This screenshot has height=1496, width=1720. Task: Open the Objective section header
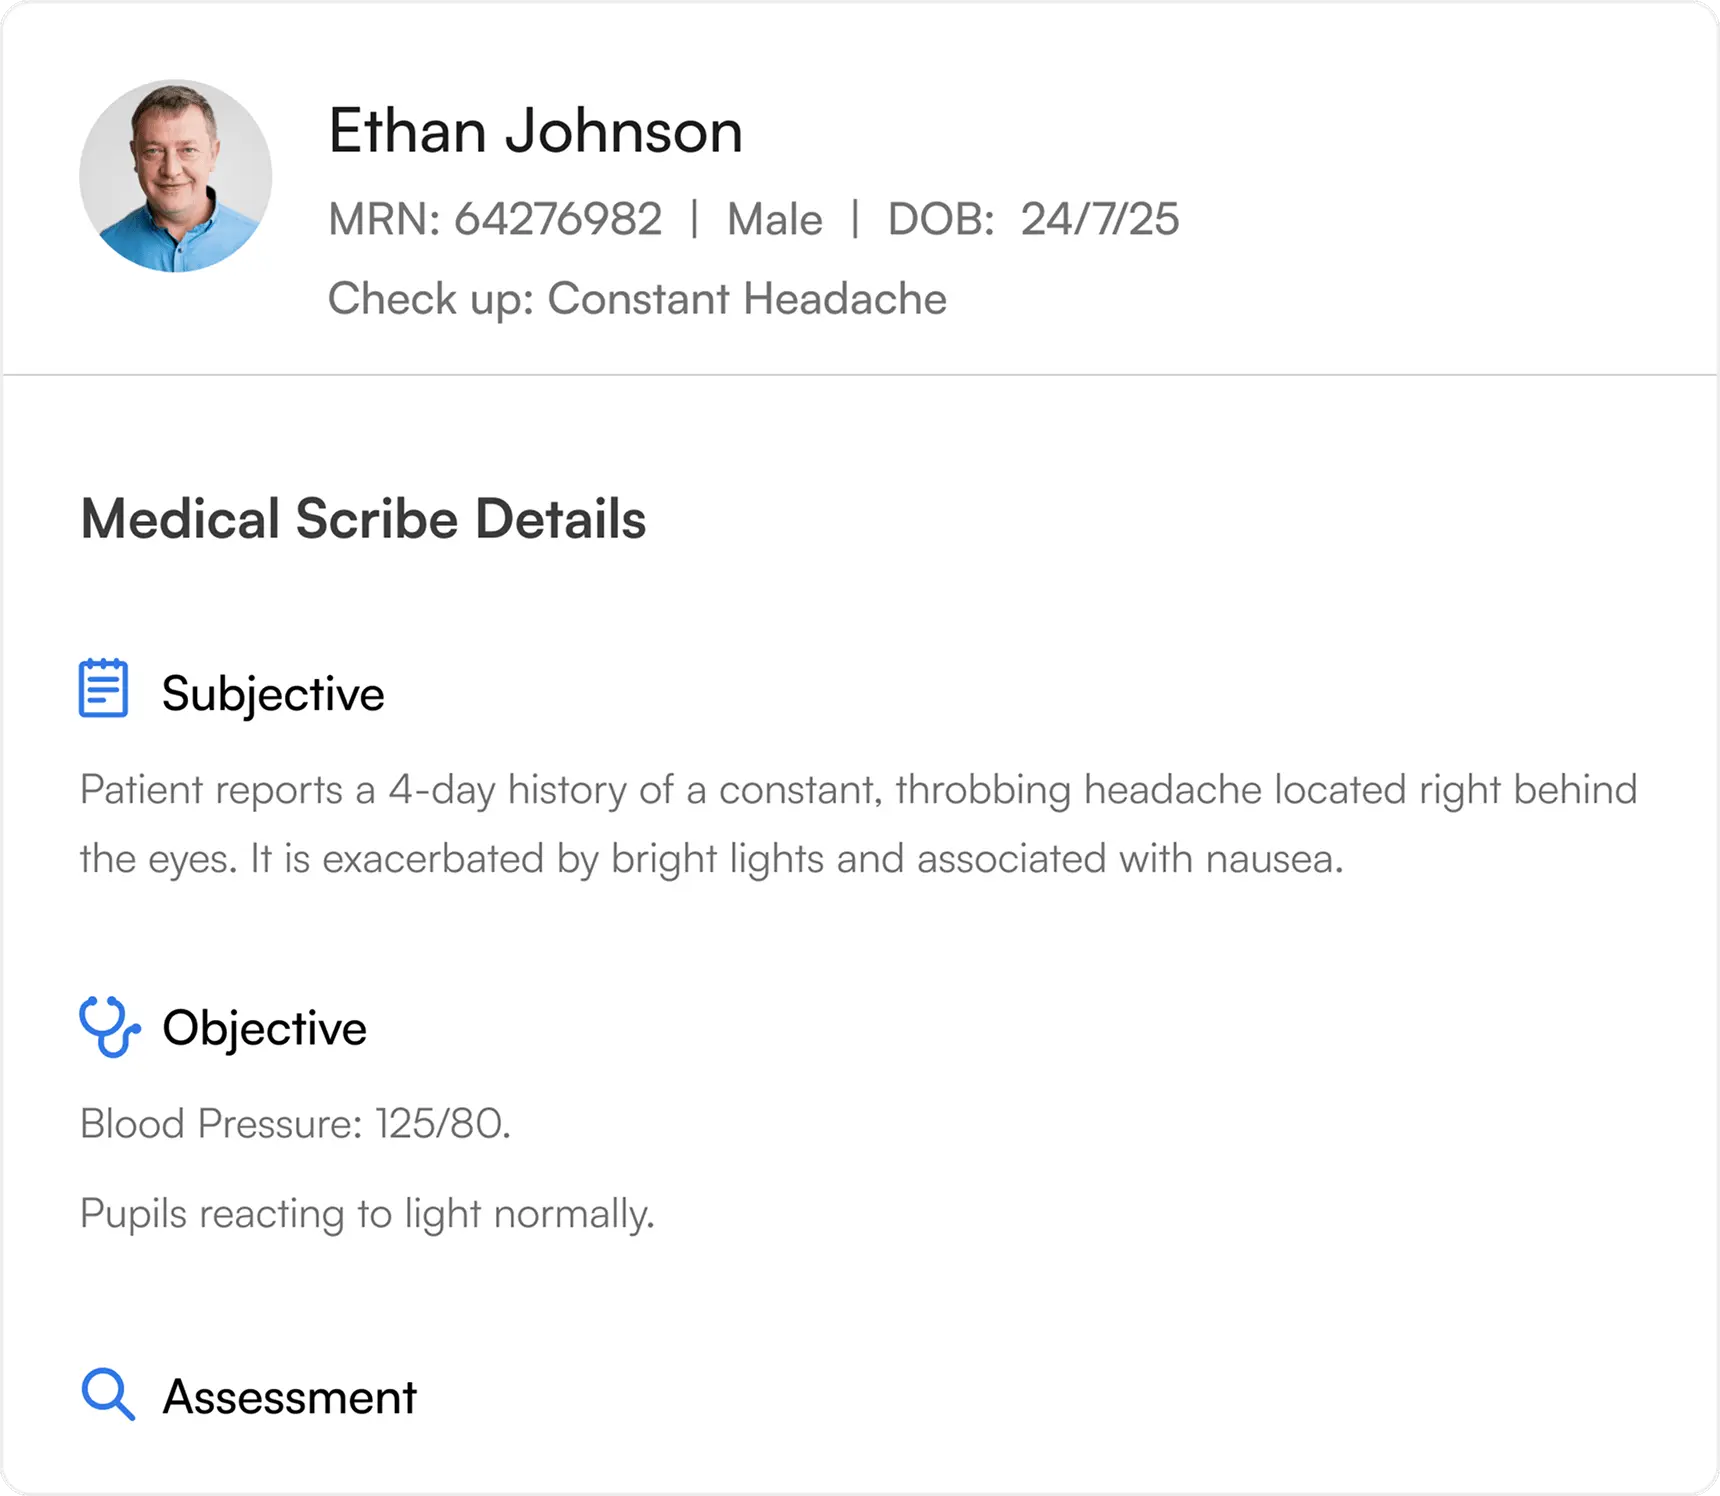coord(265,1027)
